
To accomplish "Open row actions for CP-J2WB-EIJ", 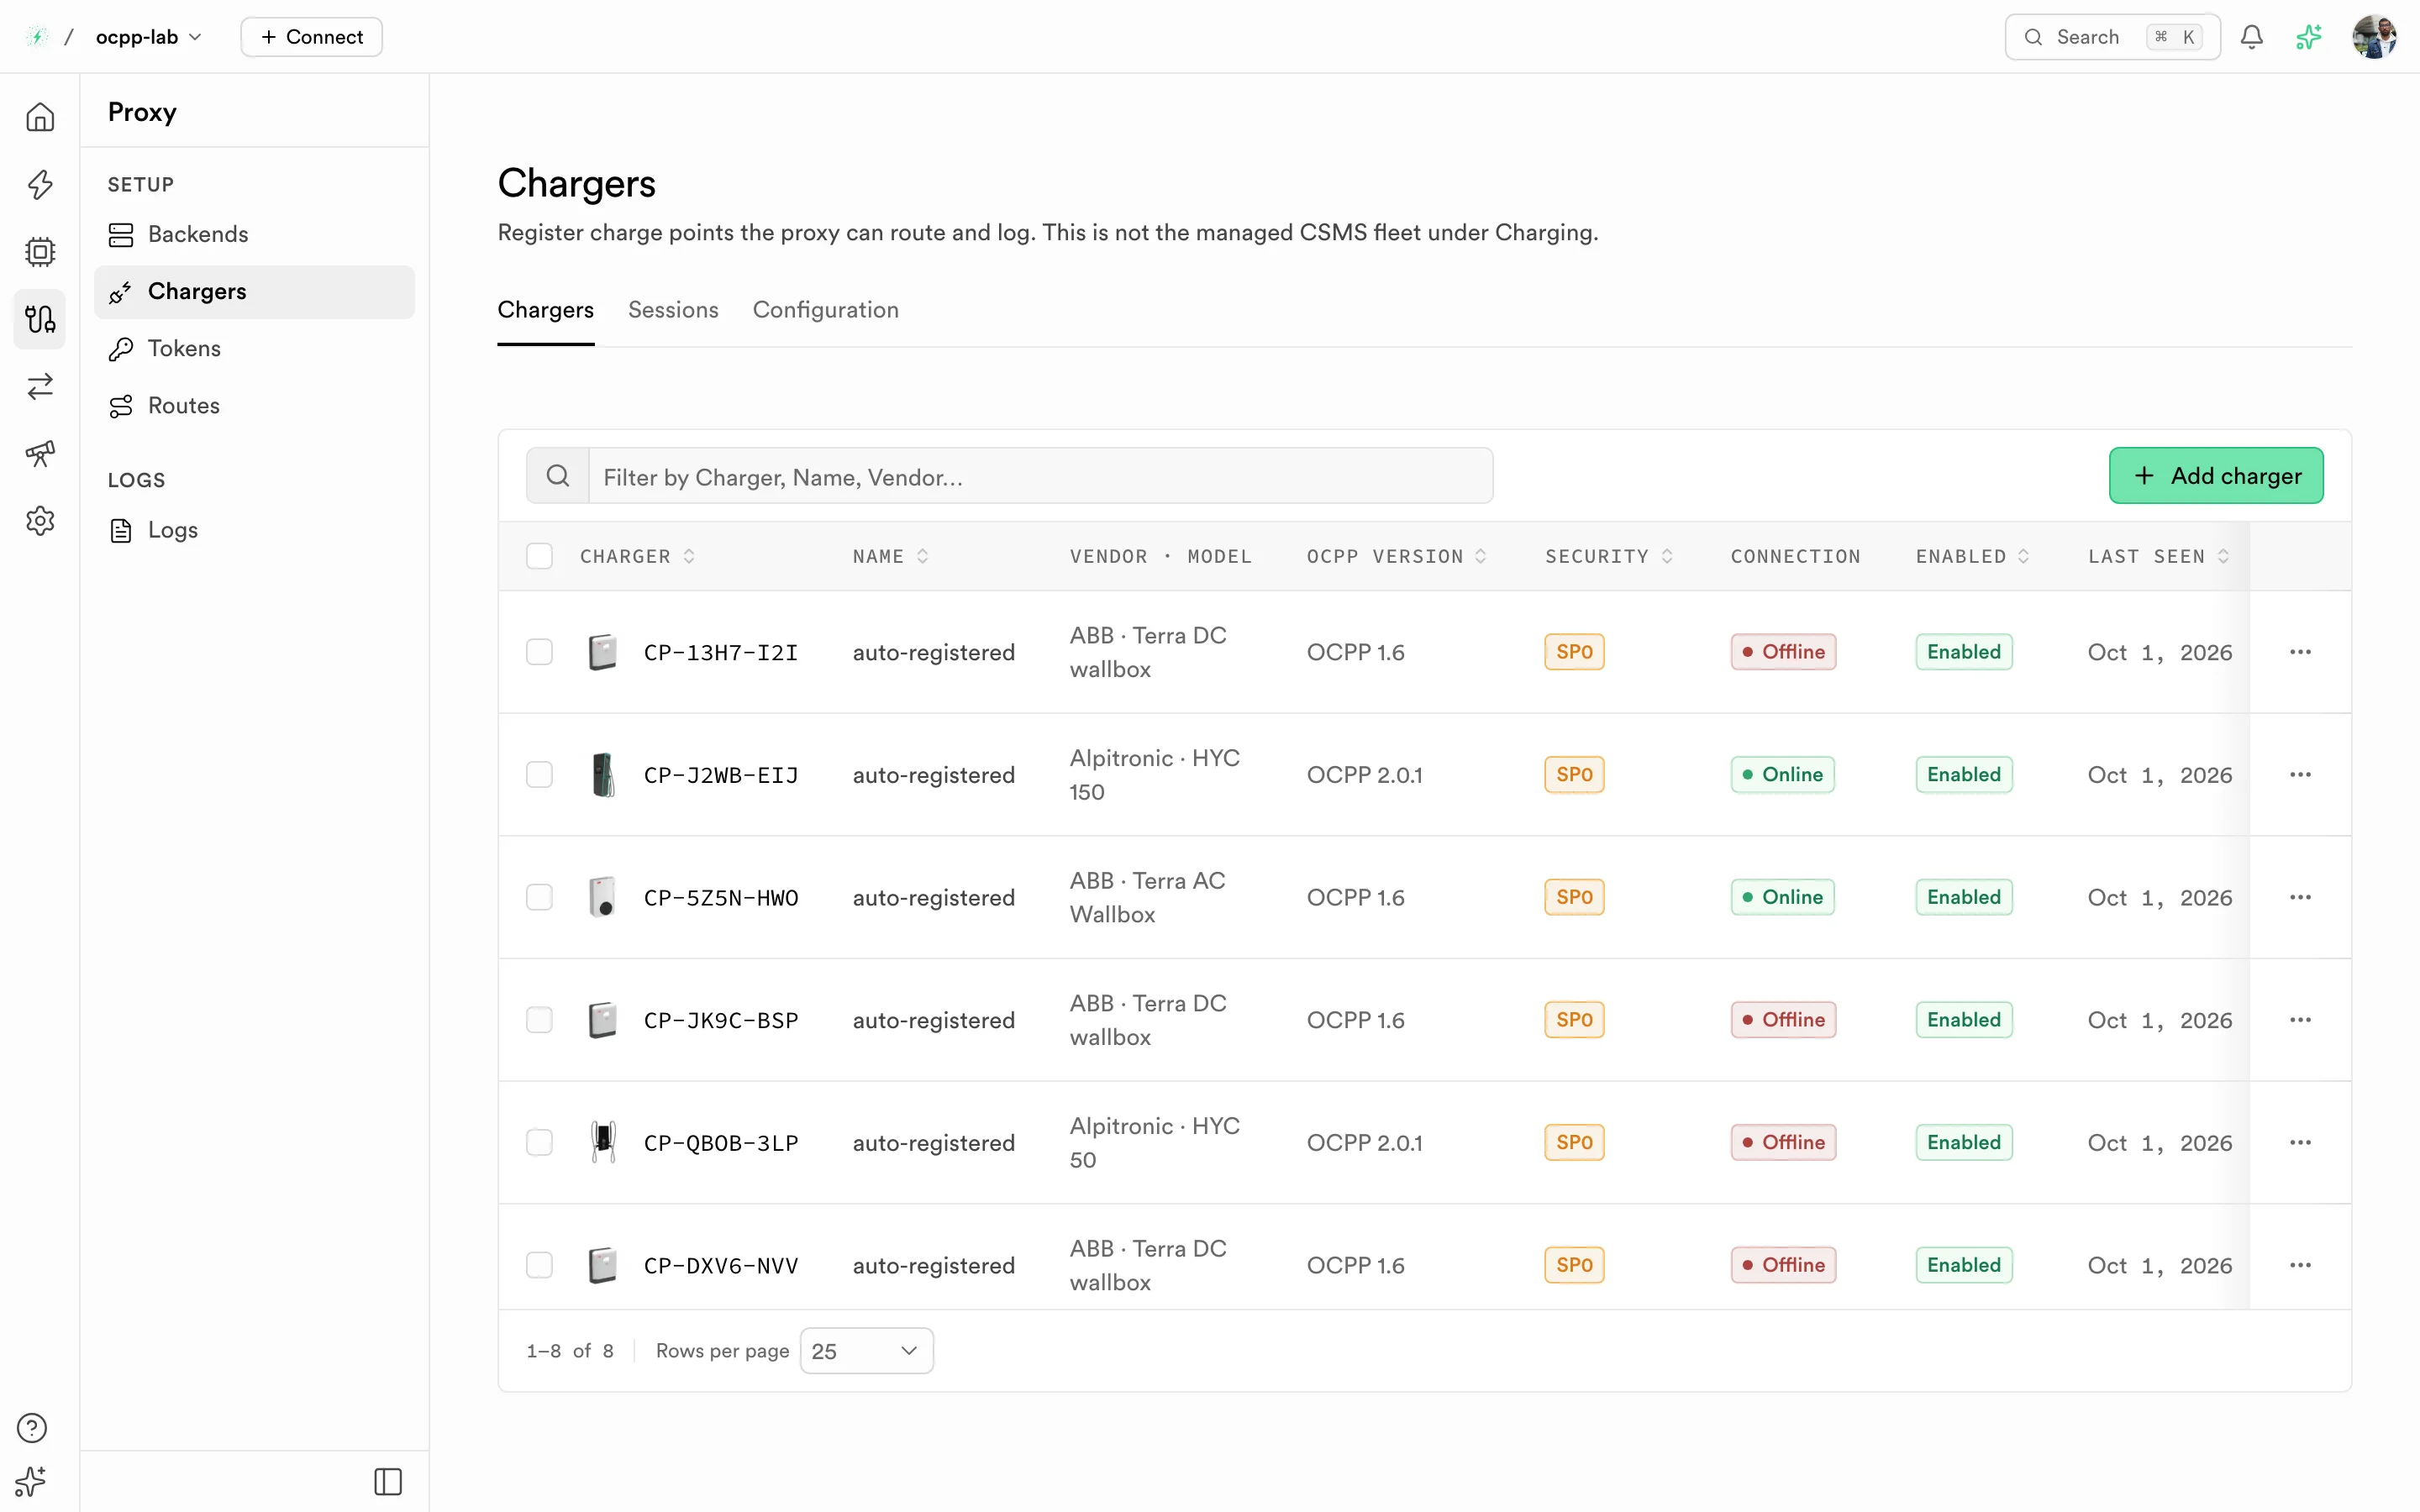I will 2300,774.
